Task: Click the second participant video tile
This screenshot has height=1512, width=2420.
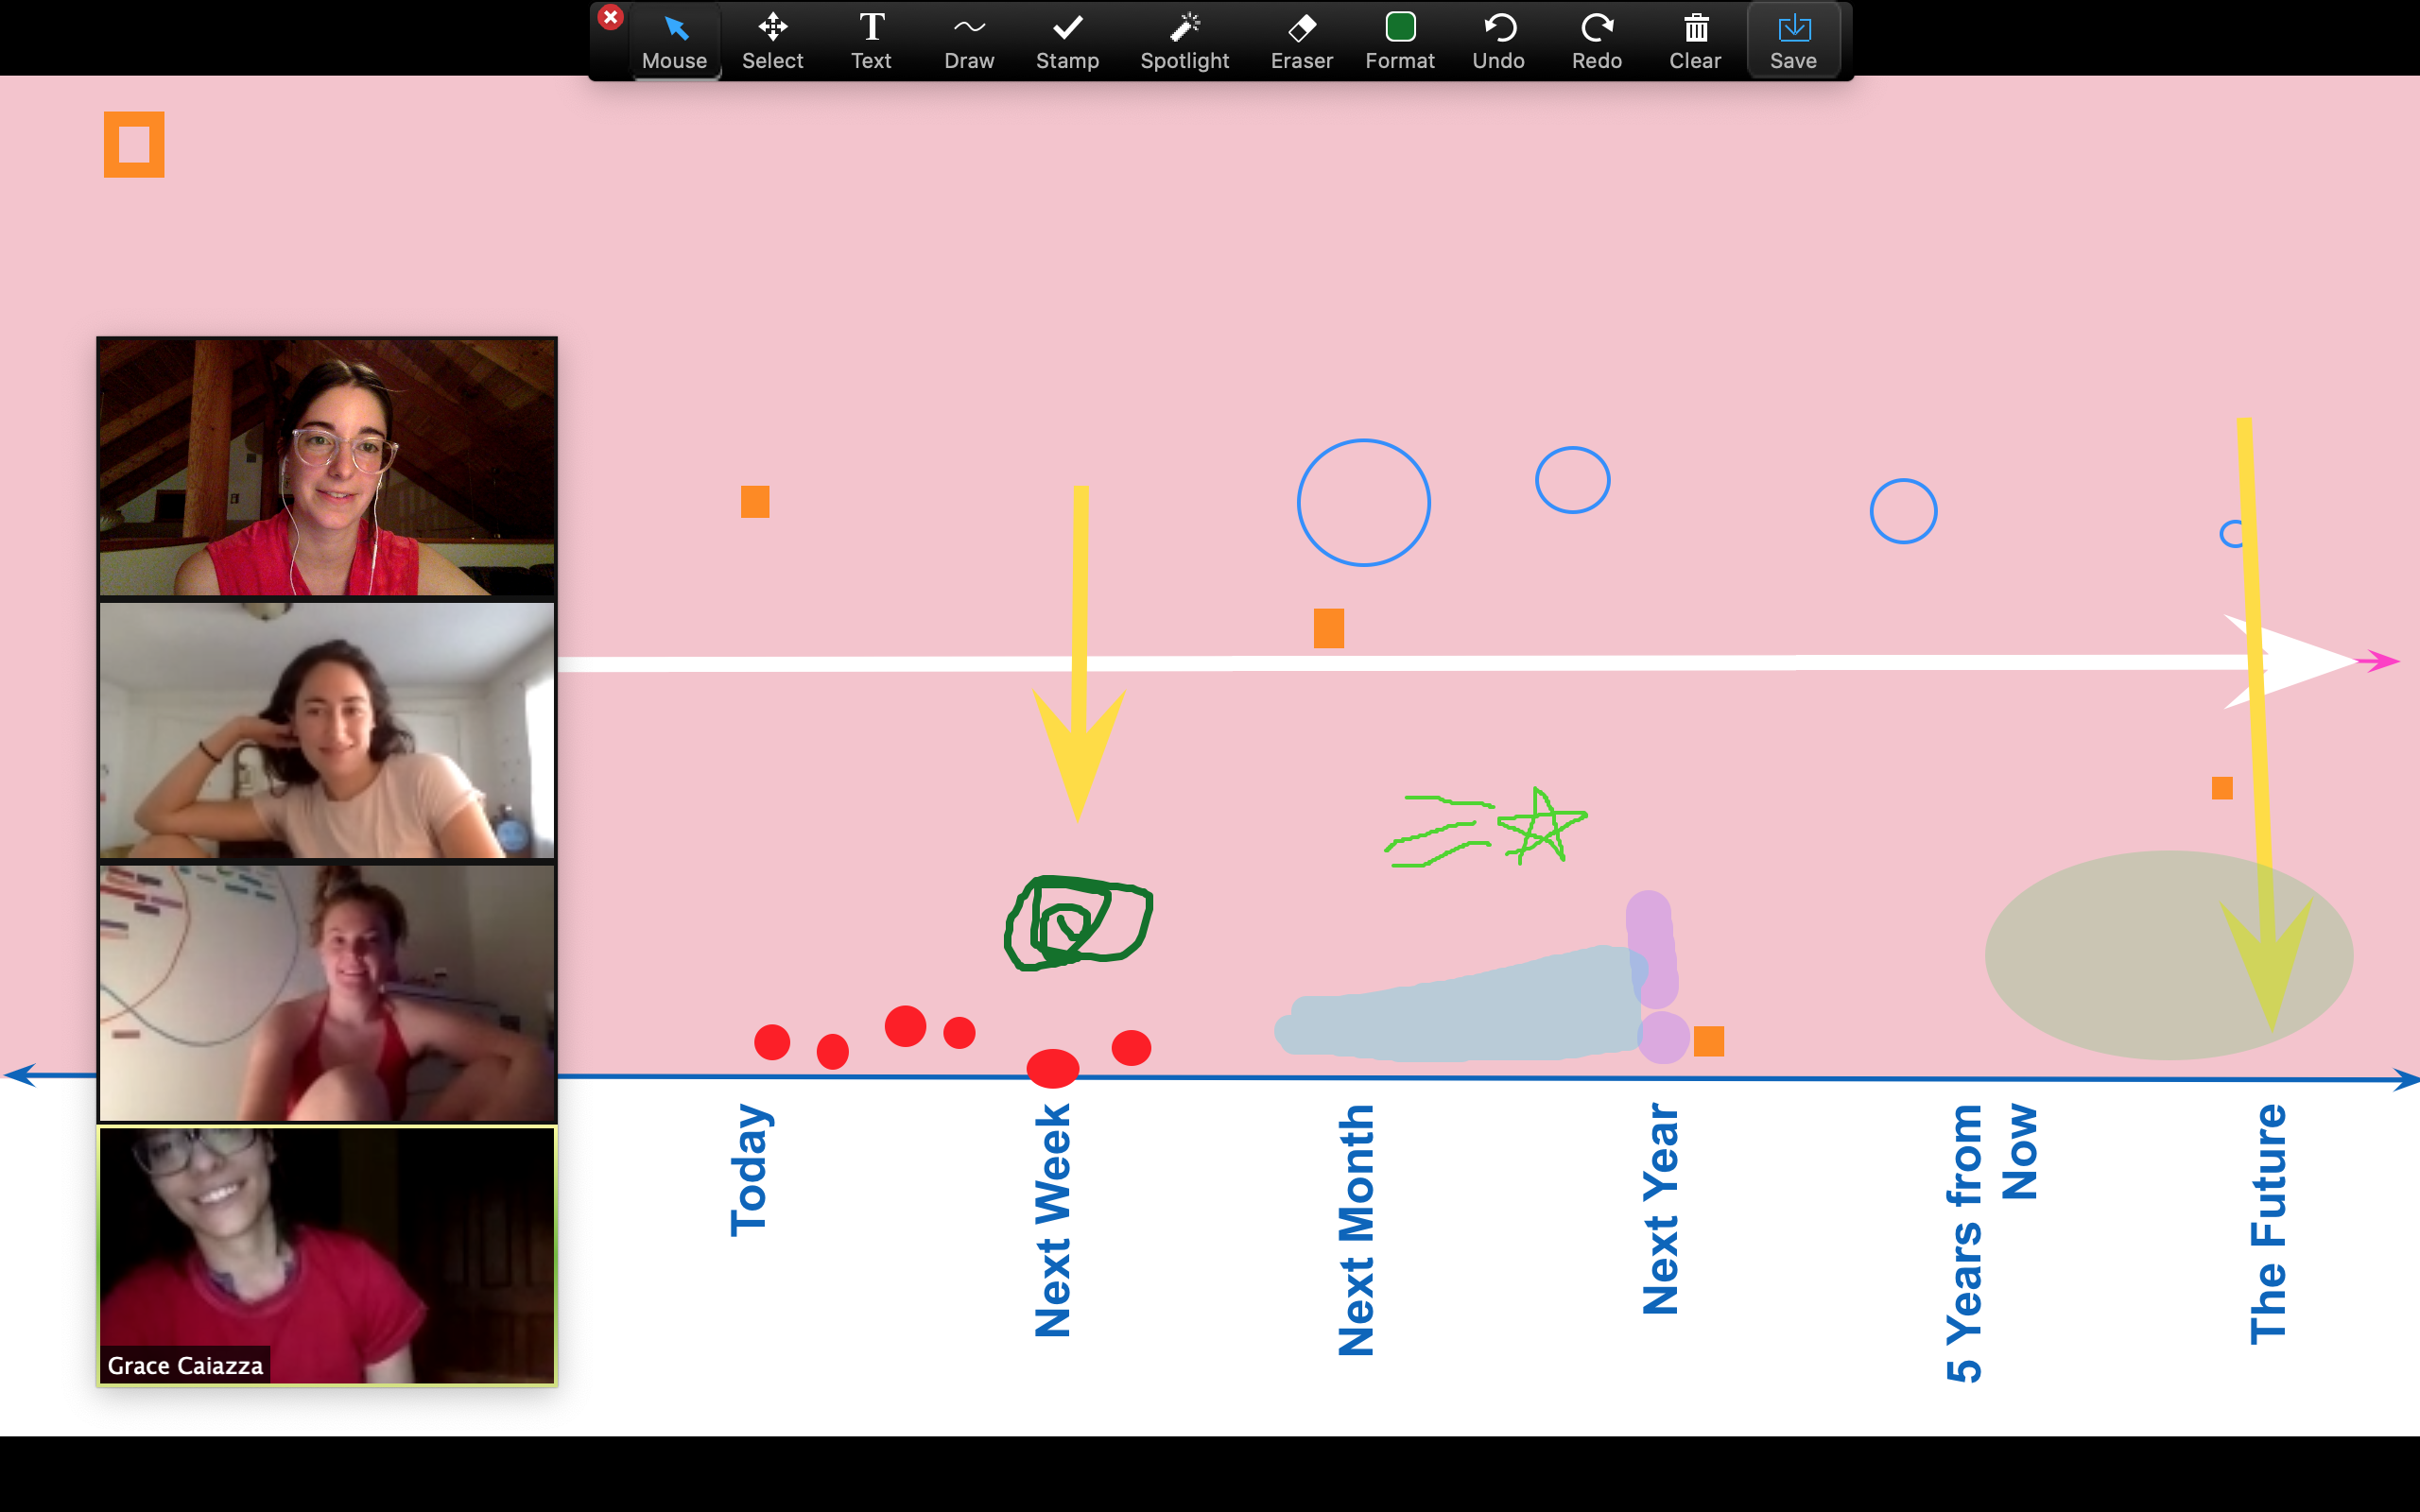Action: tap(327, 730)
